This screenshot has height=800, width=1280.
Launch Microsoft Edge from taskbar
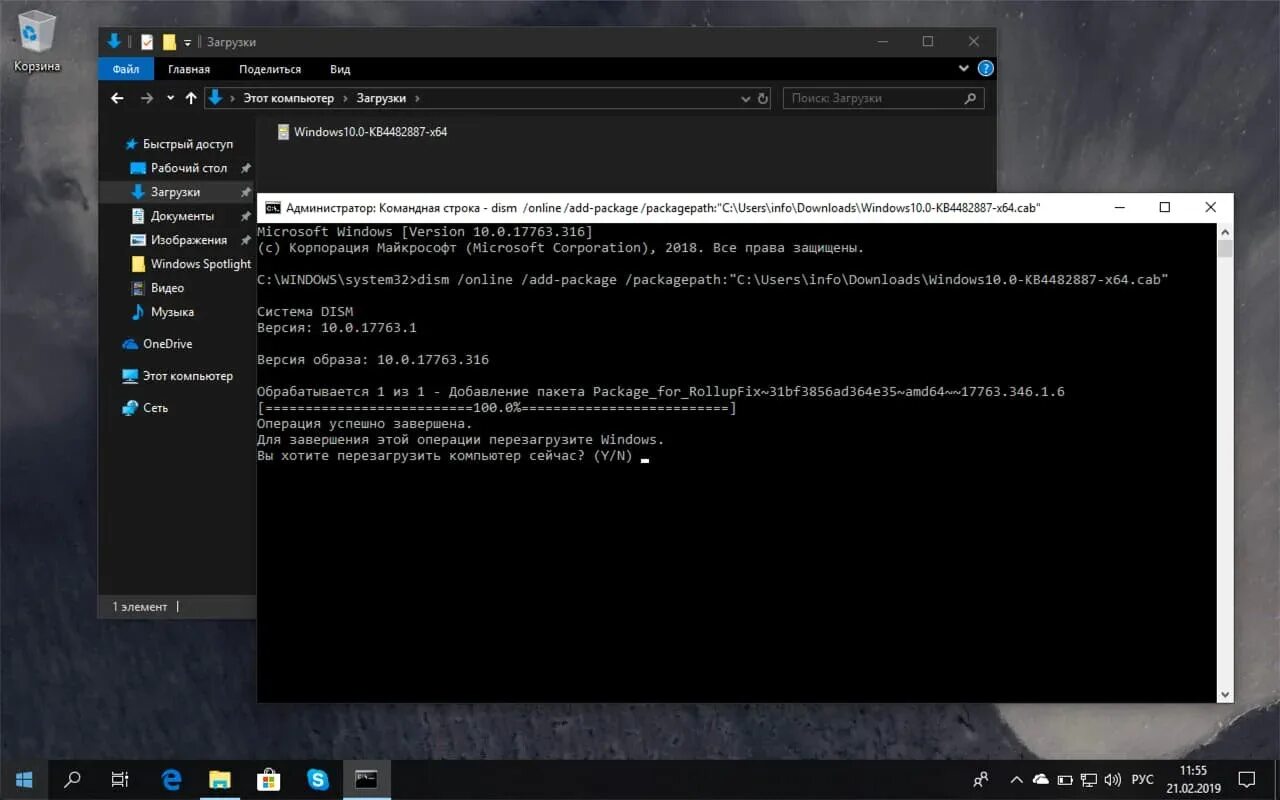point(171,780)
